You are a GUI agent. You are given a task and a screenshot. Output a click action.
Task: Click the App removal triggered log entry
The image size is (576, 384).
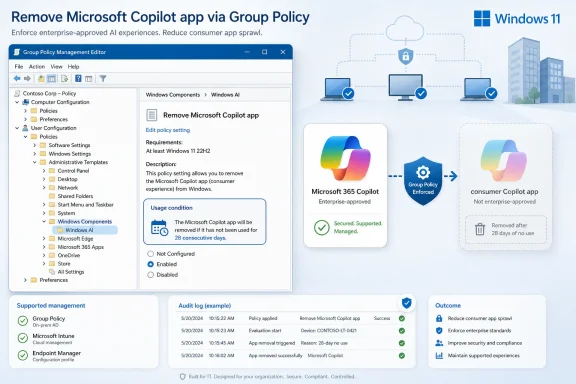pos(272,343)
